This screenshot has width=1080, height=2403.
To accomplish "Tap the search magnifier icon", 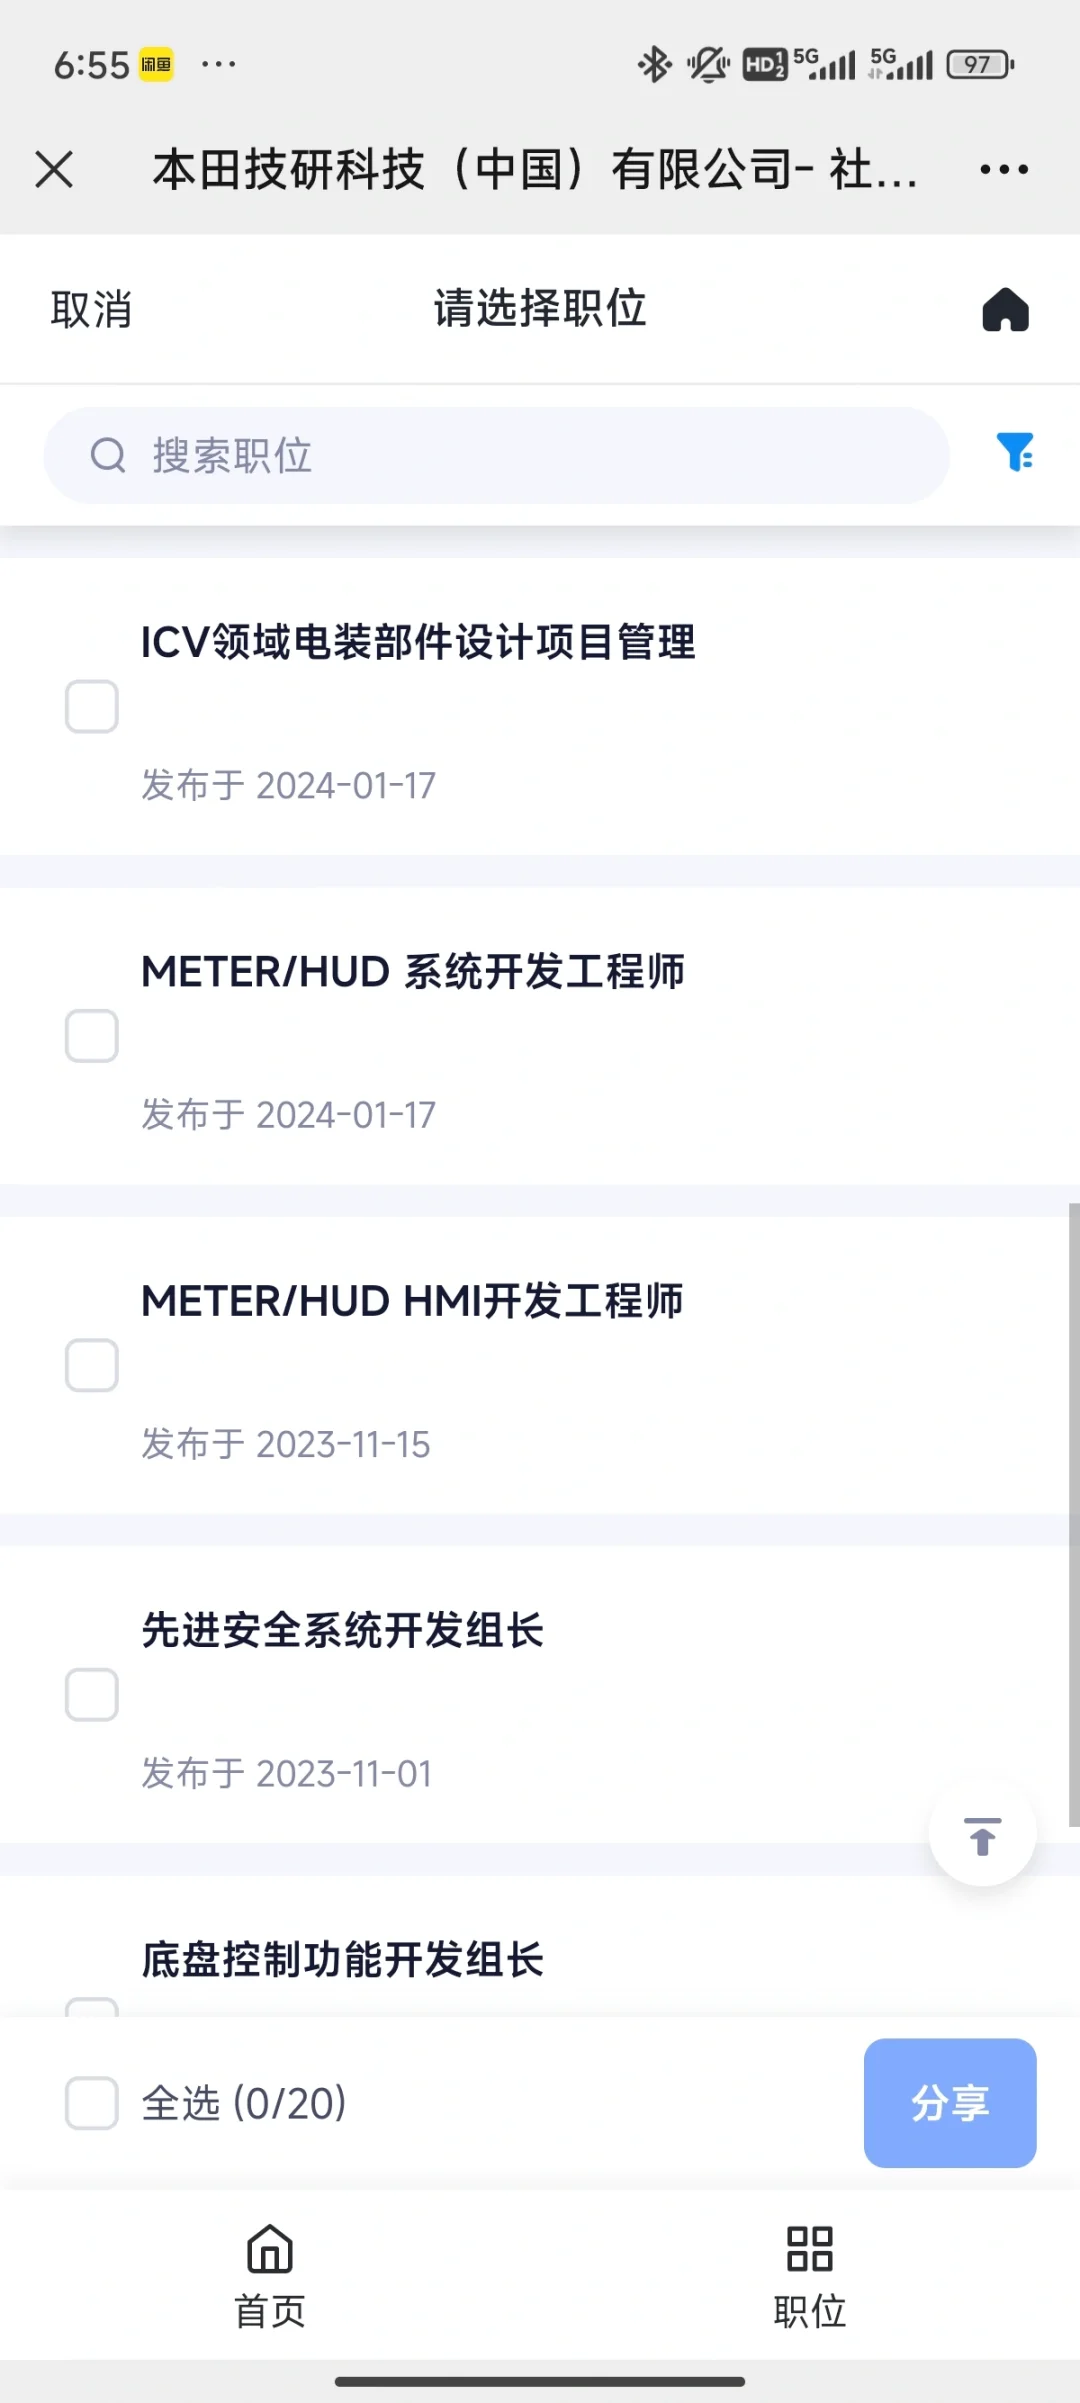I will pos(108,456).
